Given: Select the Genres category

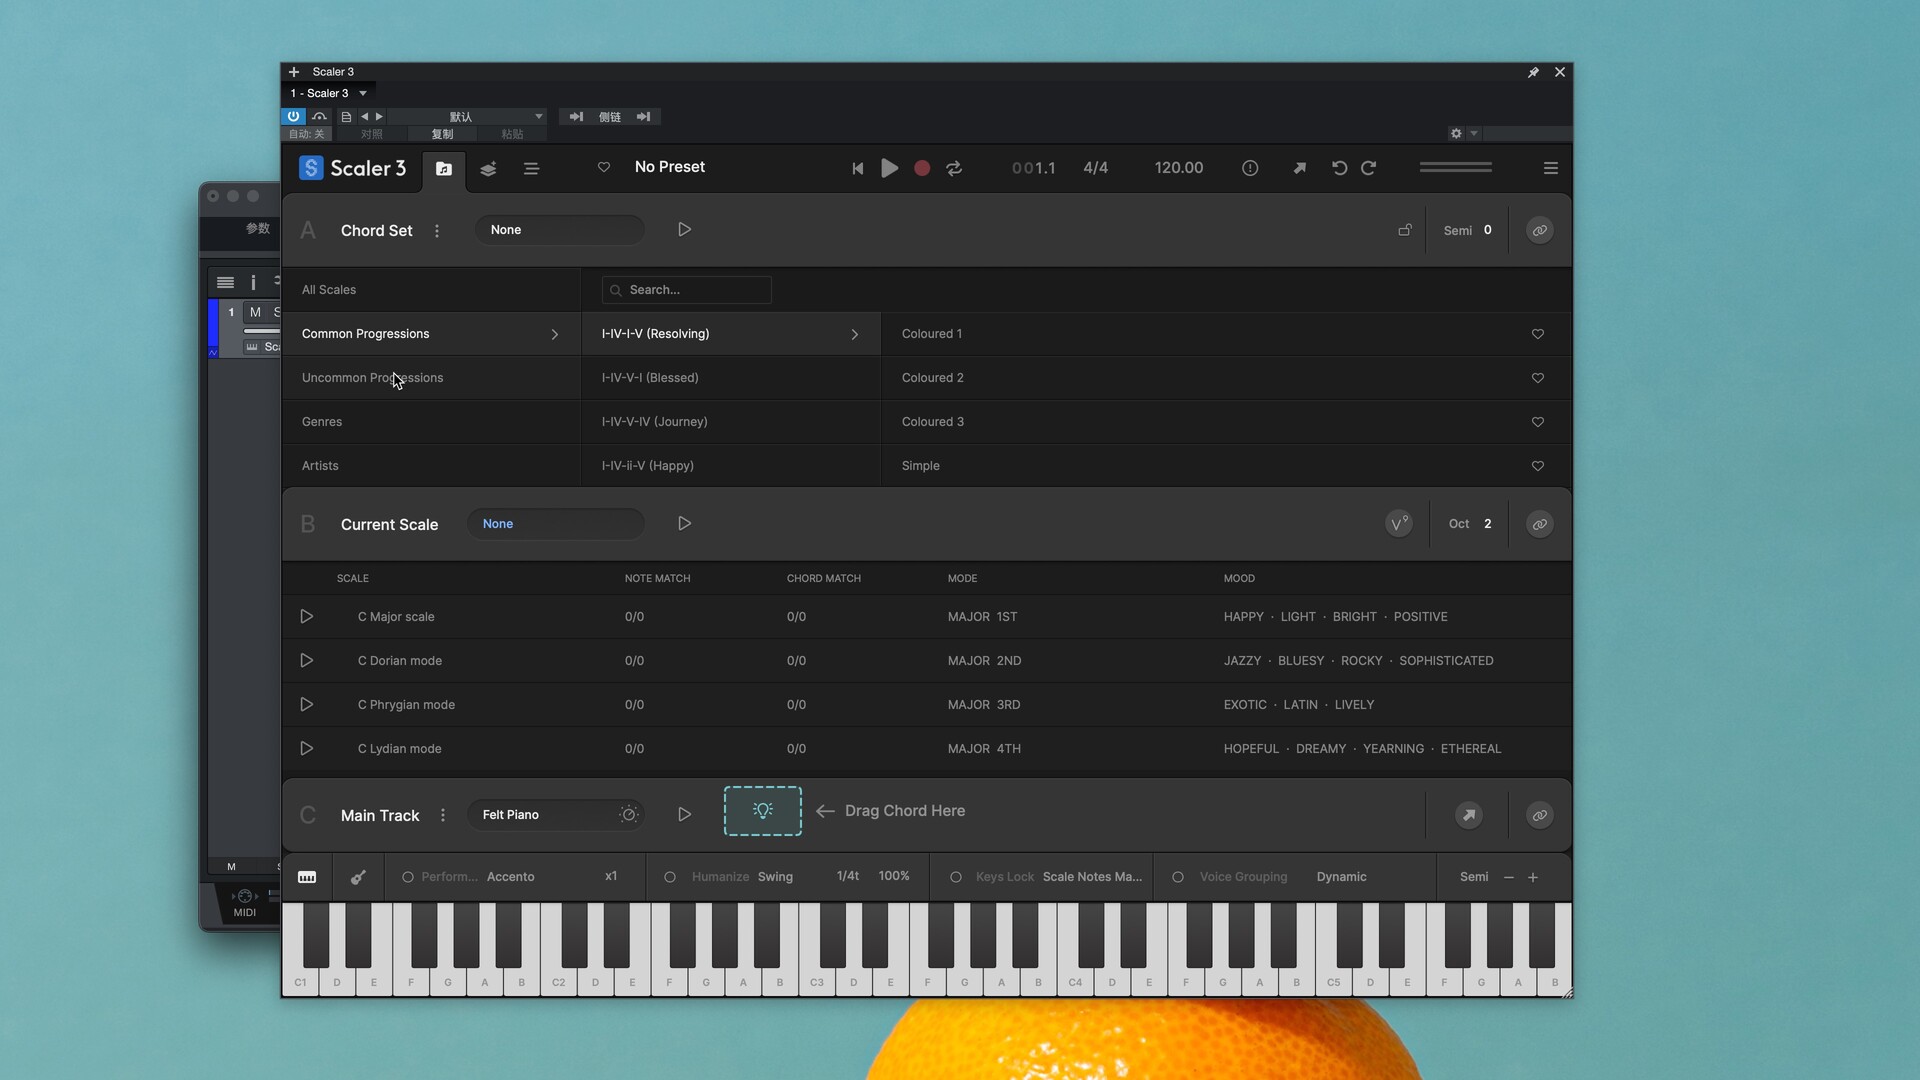Looking at the screenshot, I should click(x=431, y=422).
